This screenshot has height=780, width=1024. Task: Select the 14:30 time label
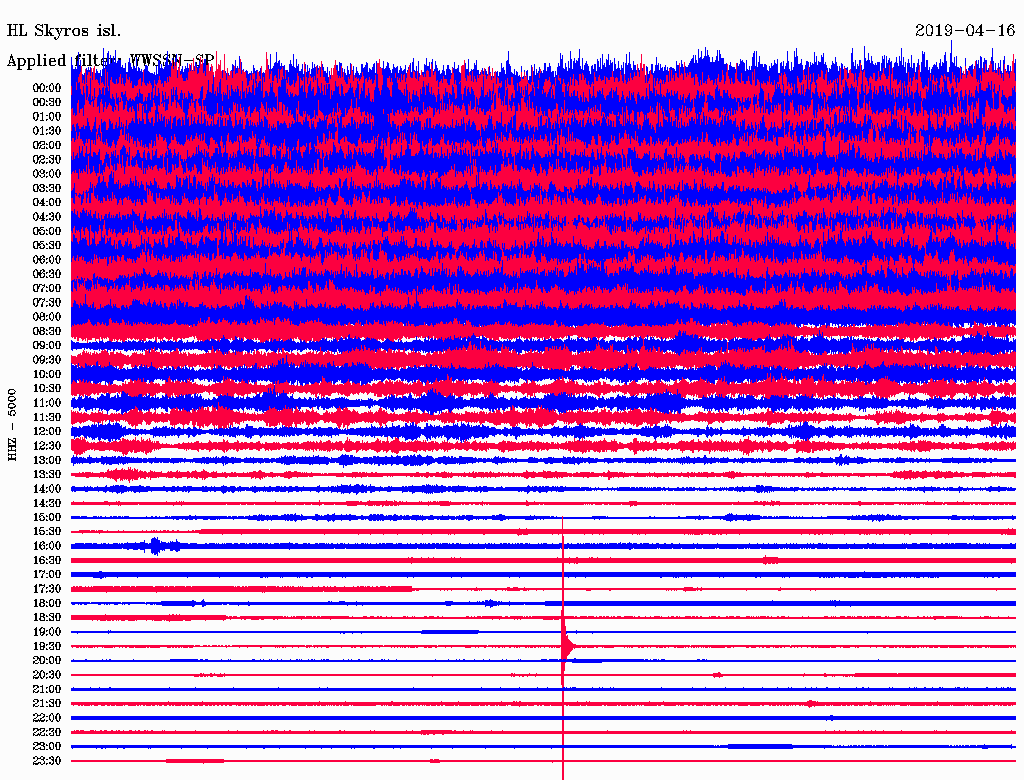[x=47, y=504]
